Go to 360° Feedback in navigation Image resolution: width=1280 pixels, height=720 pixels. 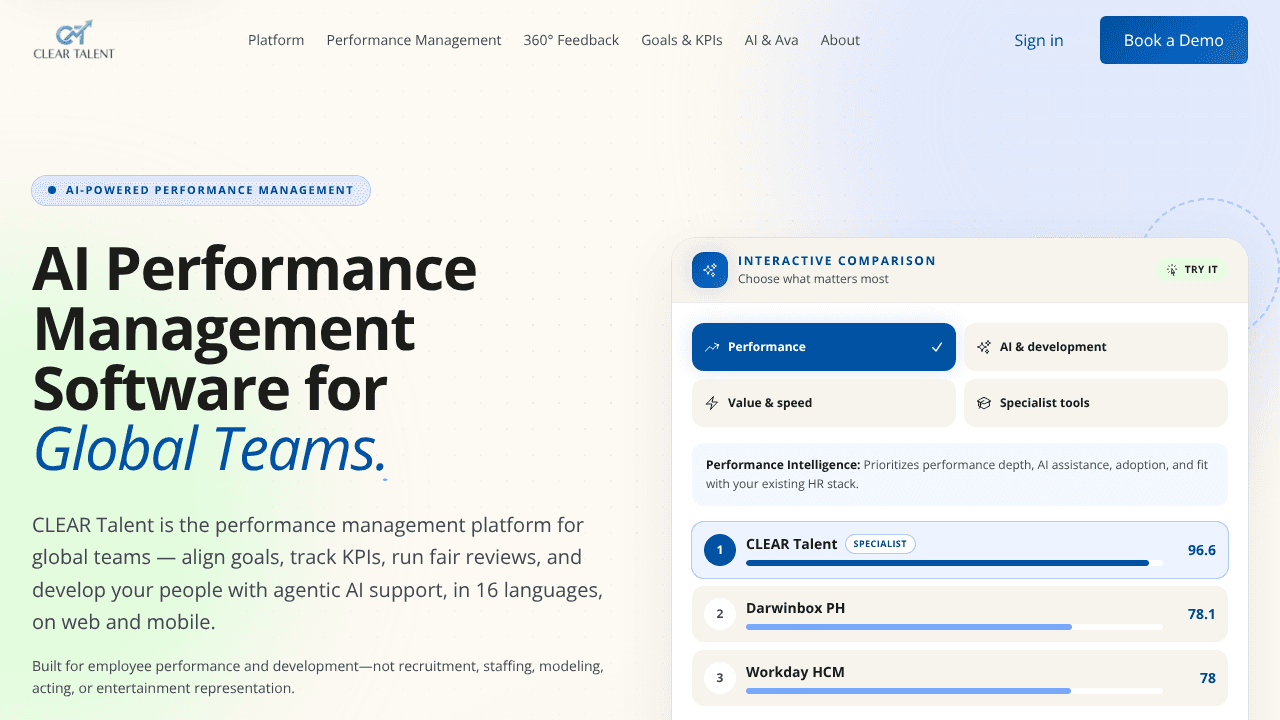point(571,40)
